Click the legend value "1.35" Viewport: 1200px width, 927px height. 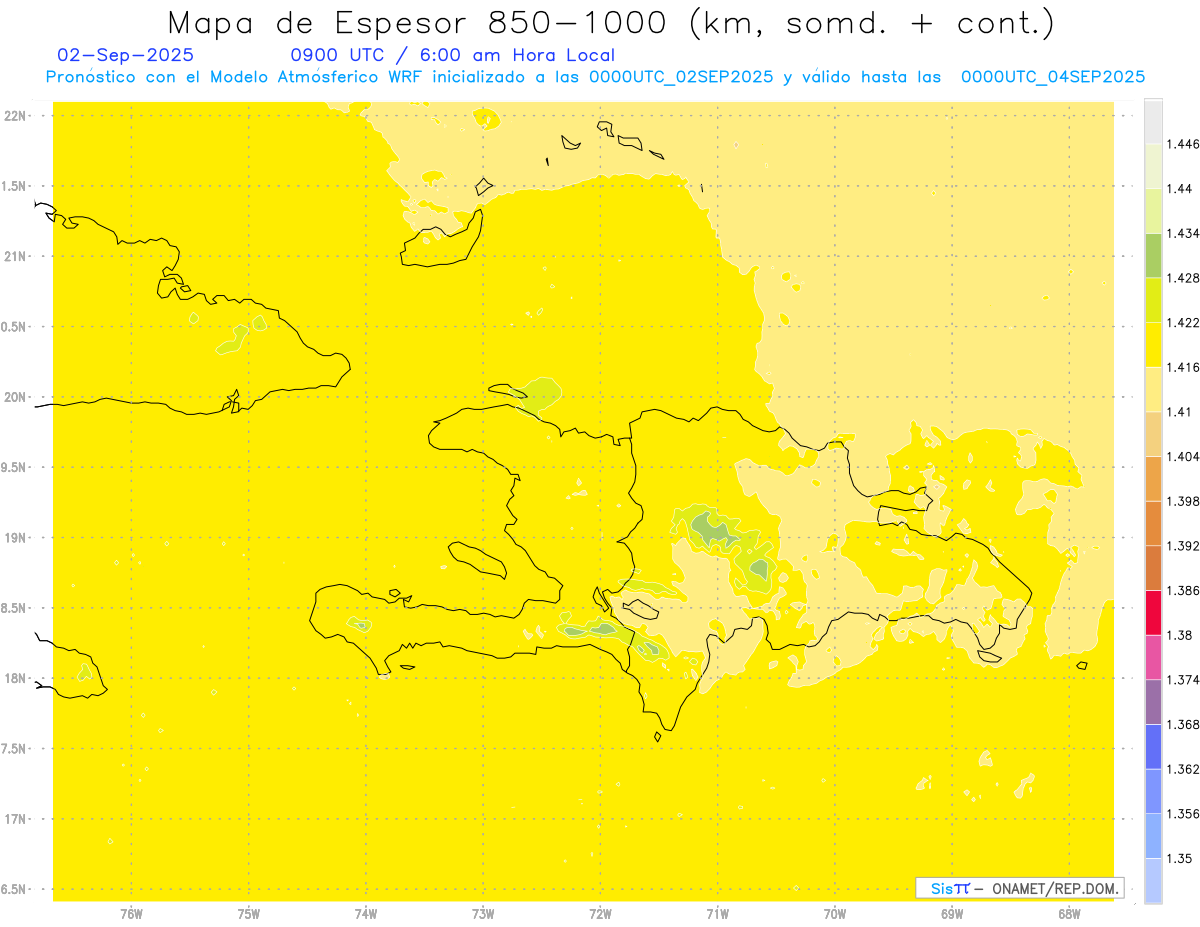[x=1179, y=858]
